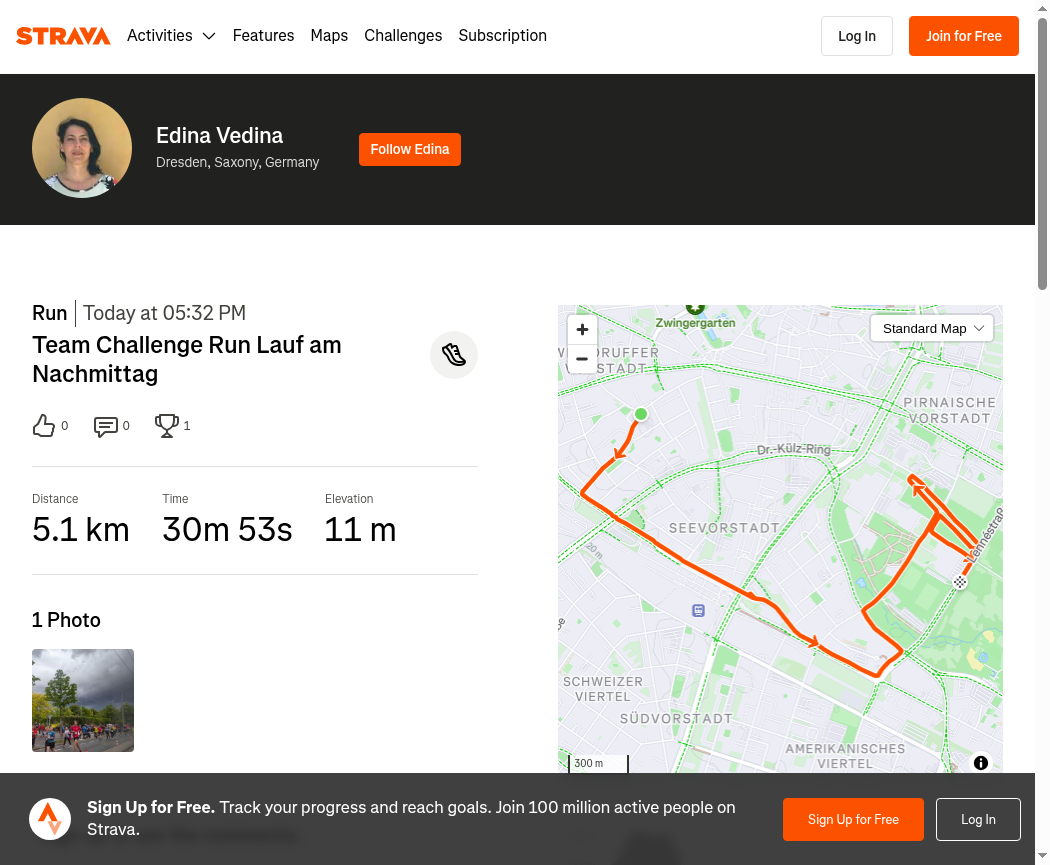This screenshot has width=1050, height=865.
Task: Expand the Activities dropdown menu
Action: 171,35
